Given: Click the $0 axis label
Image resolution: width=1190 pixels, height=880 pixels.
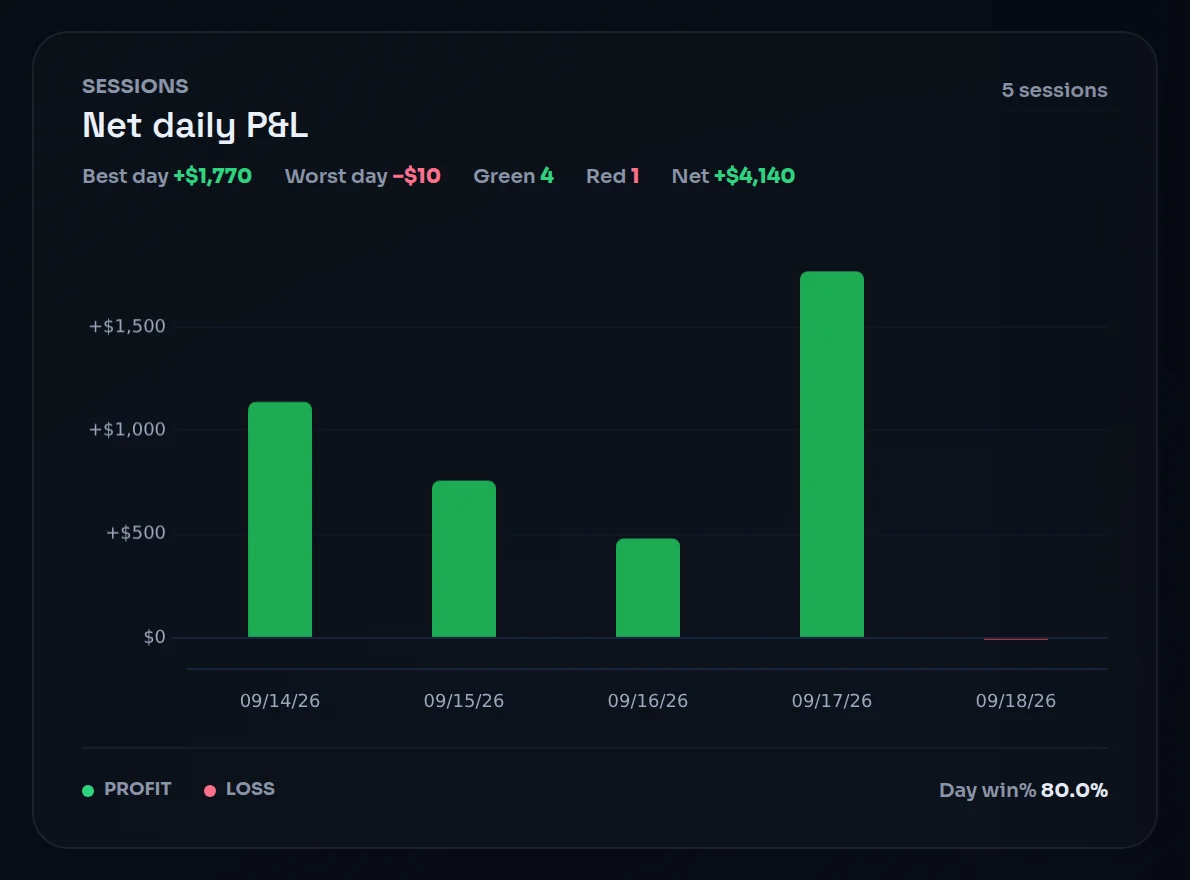Looking at the screenshot, I should (154, 636).
